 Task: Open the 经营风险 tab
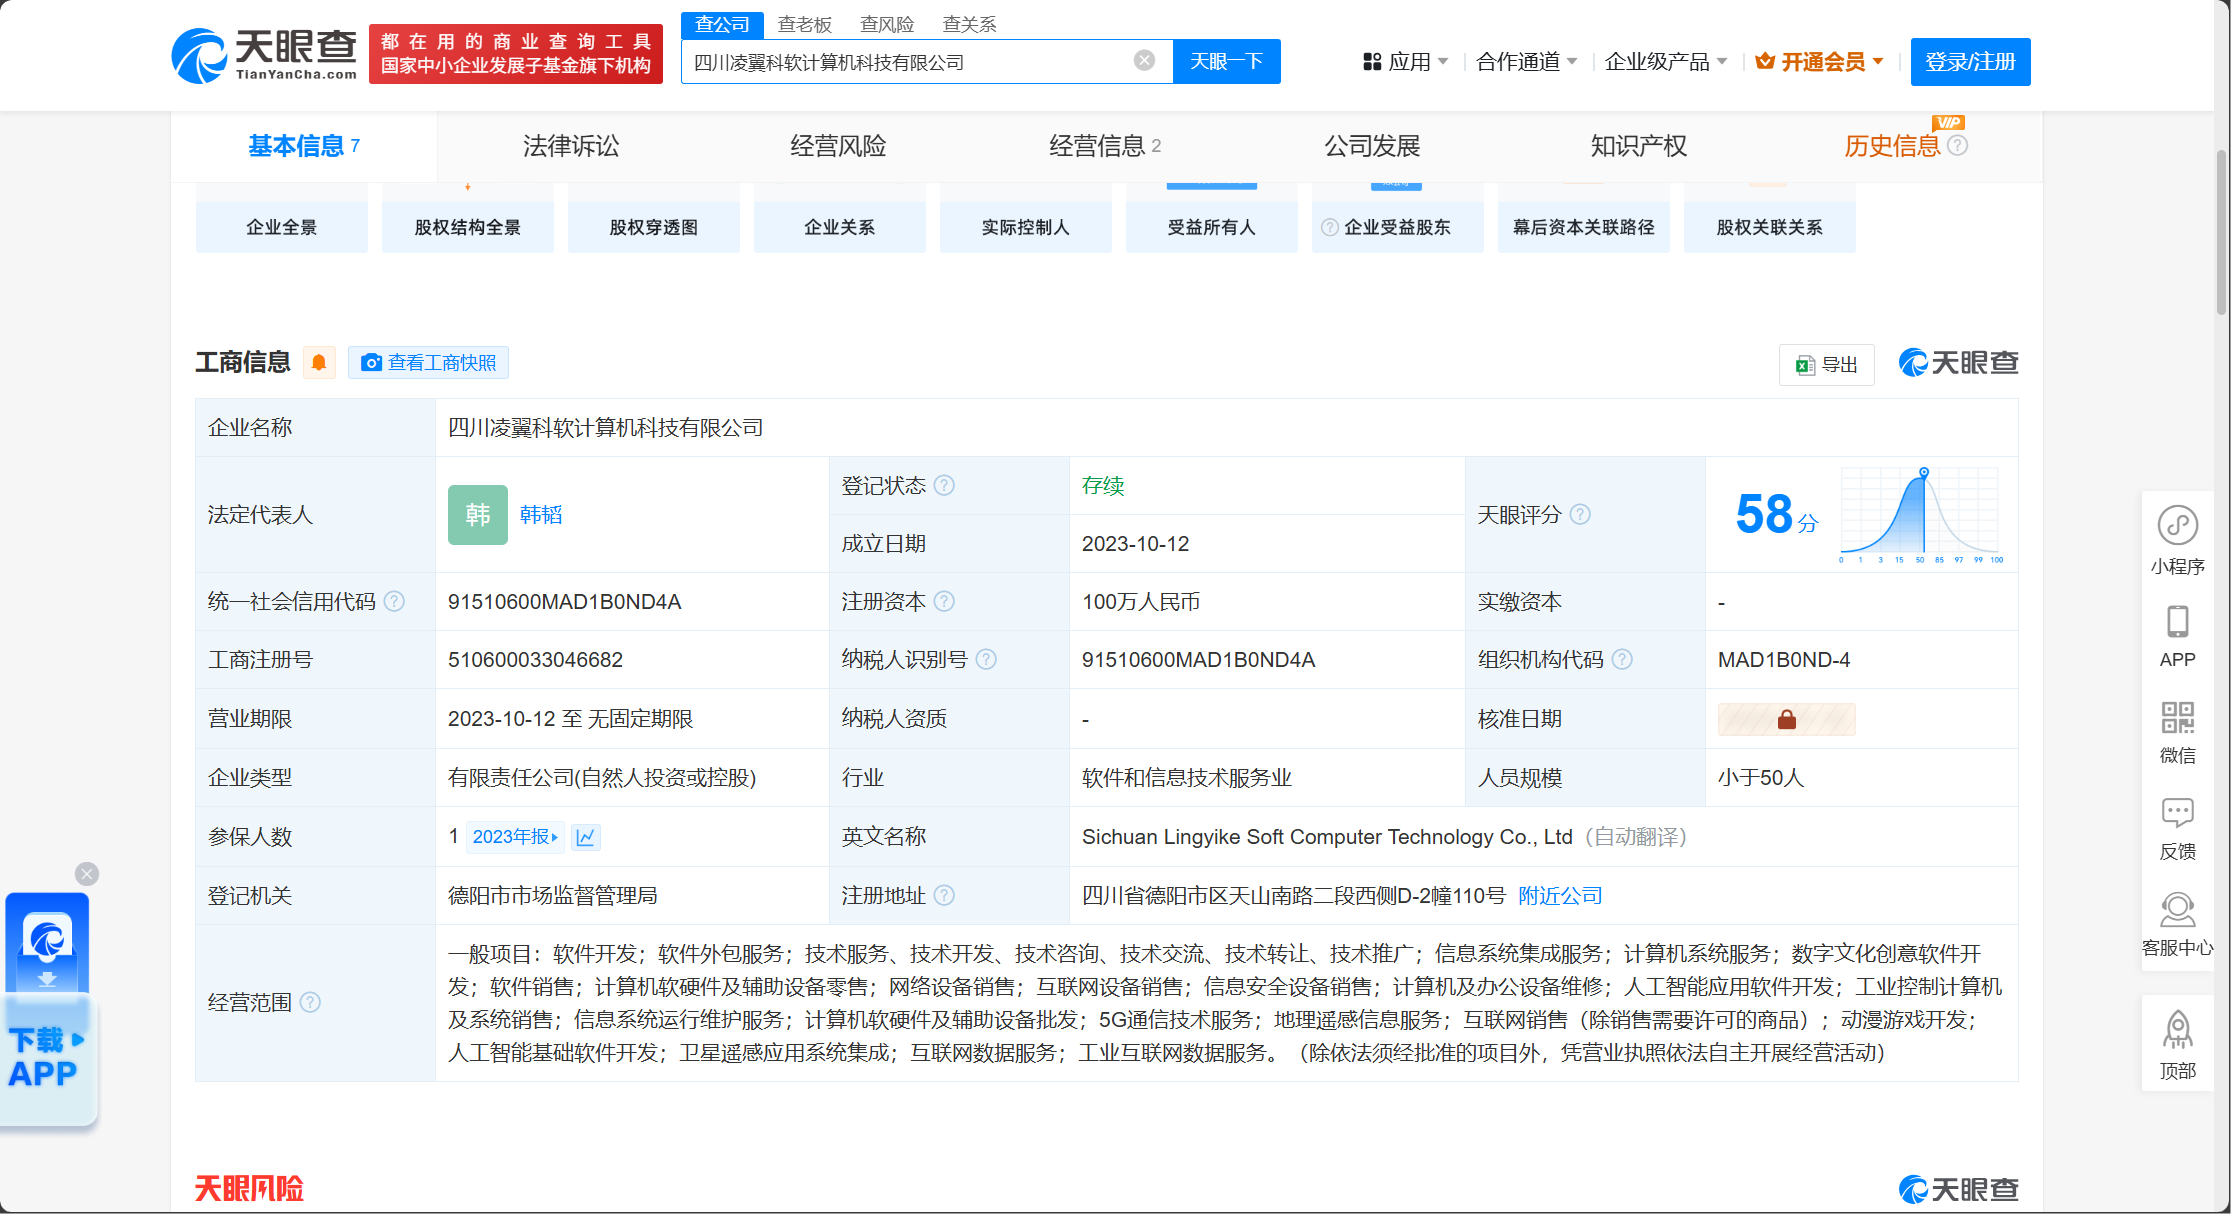click(x=838, y=146)
